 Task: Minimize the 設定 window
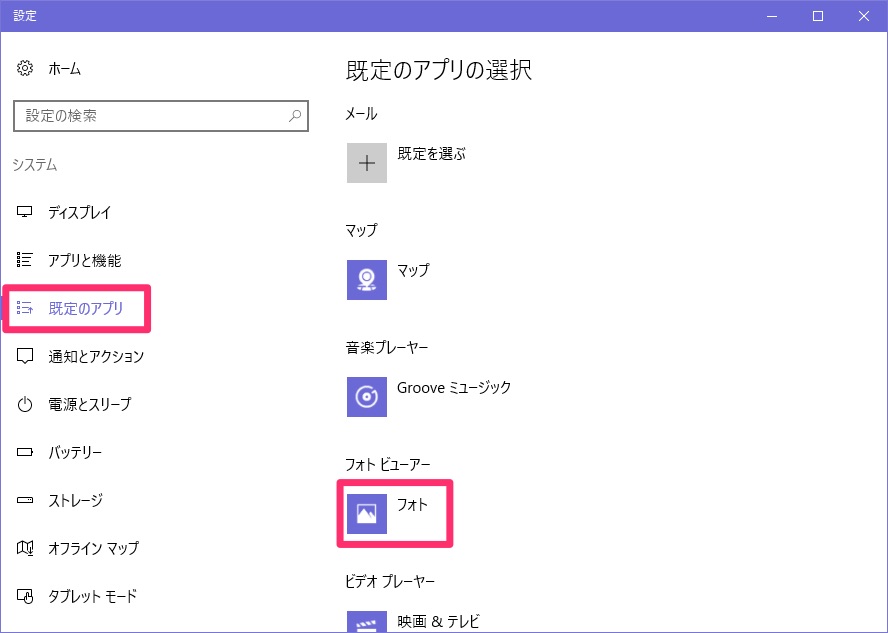click(771, 16)
